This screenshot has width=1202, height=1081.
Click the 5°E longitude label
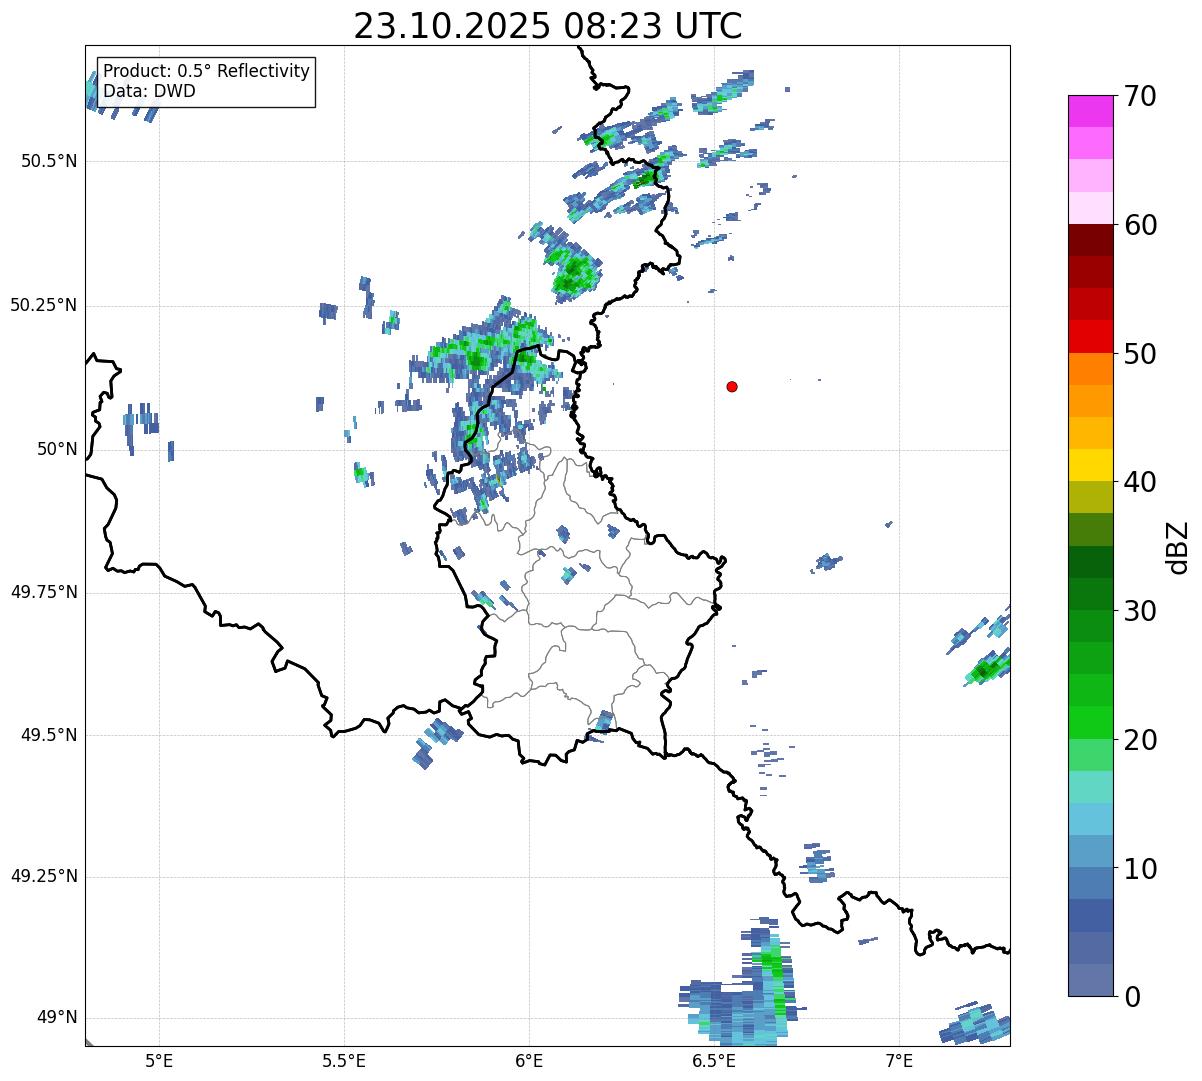pyautogui.click(x=159, y=1061)
